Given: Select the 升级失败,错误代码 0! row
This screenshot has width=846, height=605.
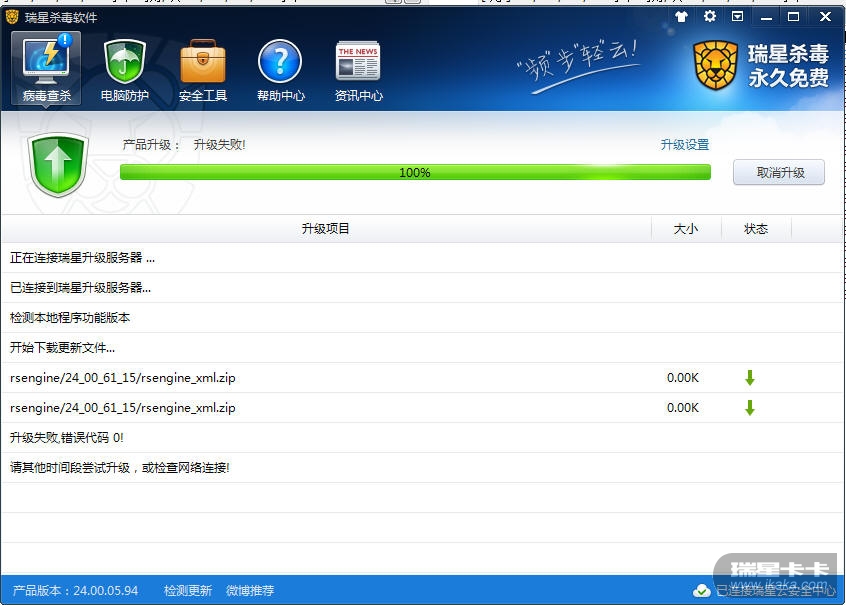Looking at the screenshot, I should coord(422,437).
